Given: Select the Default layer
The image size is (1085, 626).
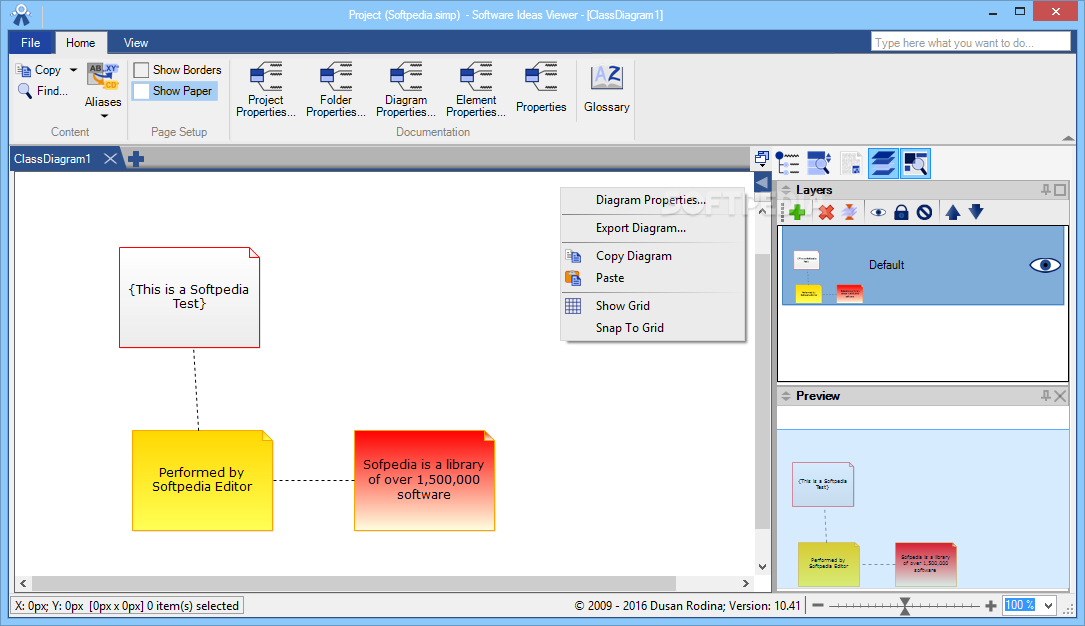Looking at the screenshot, I should pyautogui.click(x=922, y=266).
